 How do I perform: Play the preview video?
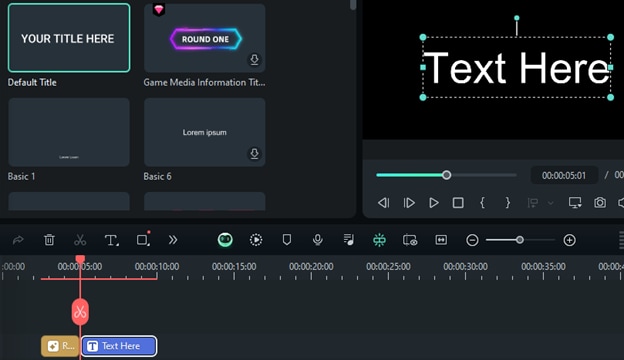pos(434,203)
